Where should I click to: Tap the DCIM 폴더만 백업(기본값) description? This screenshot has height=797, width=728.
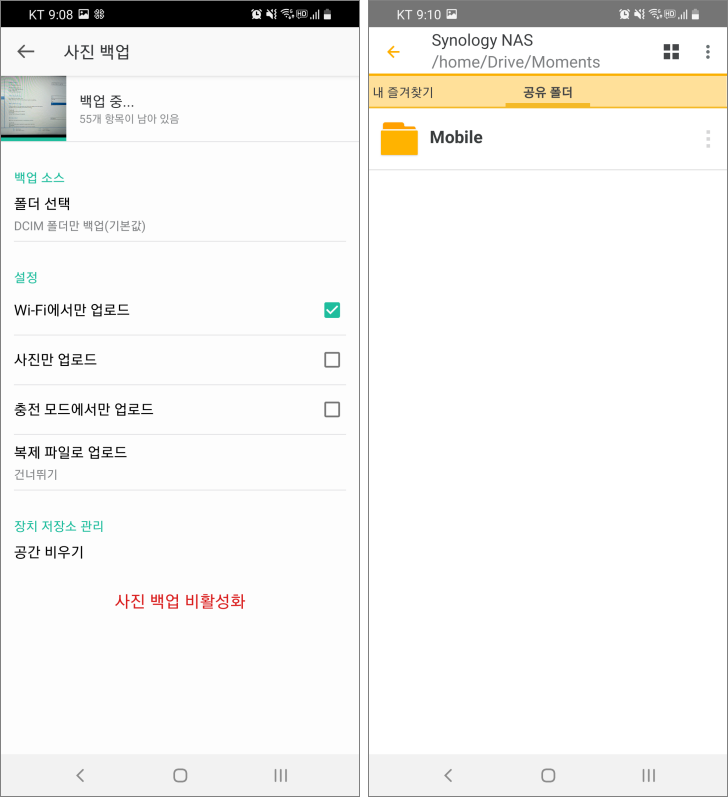pos(80,226)
